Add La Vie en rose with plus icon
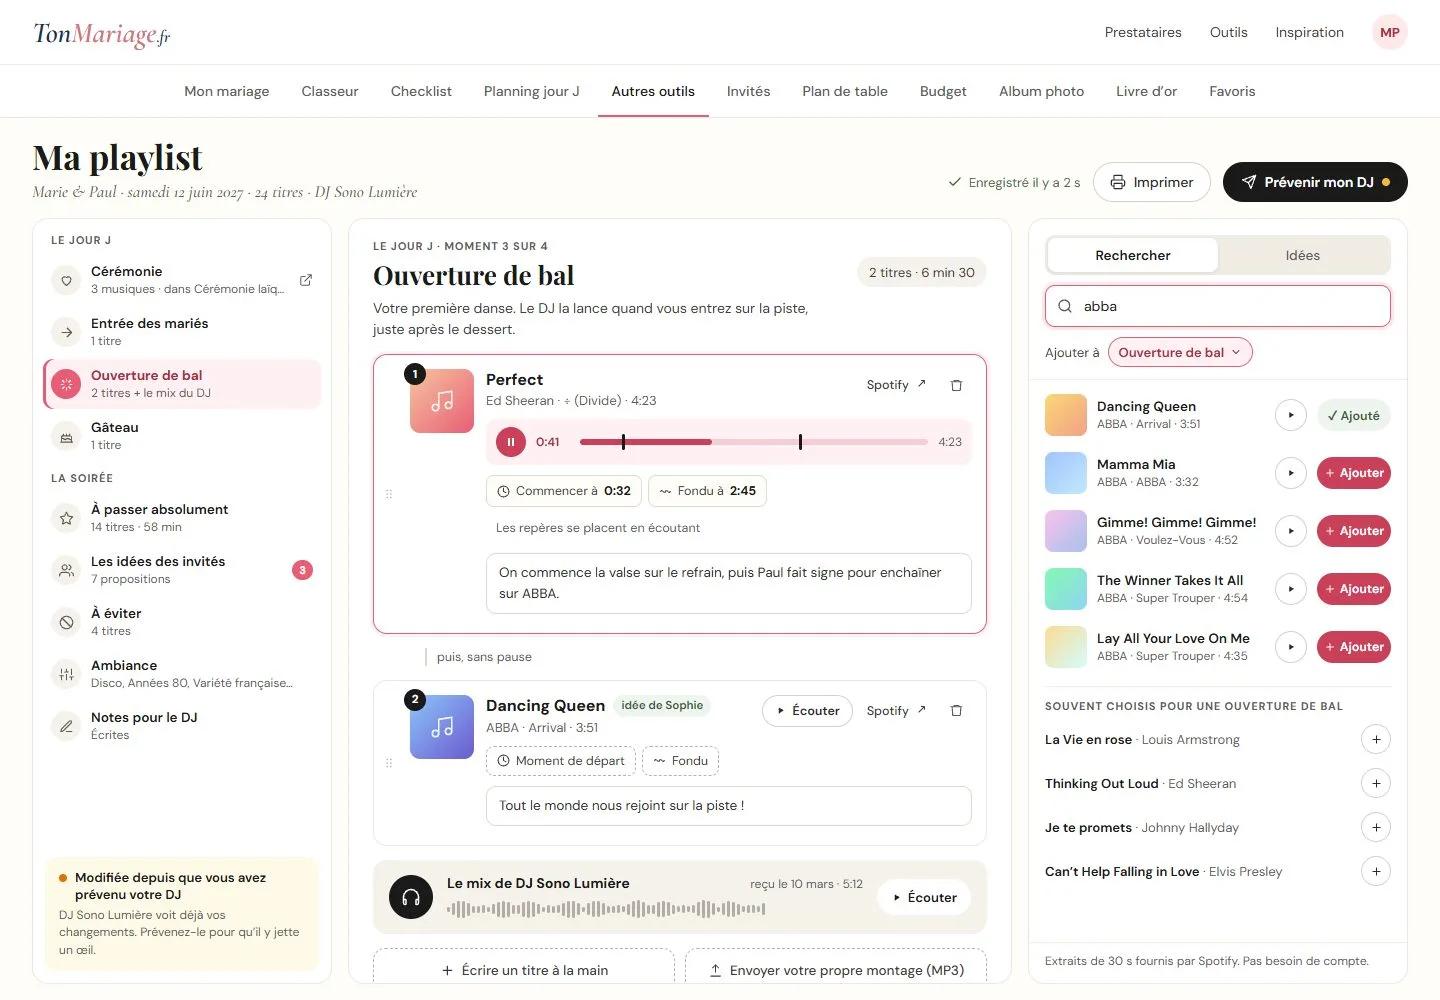Image resolution: width=1440 pixels, height=1000 pixels. 1376,740
